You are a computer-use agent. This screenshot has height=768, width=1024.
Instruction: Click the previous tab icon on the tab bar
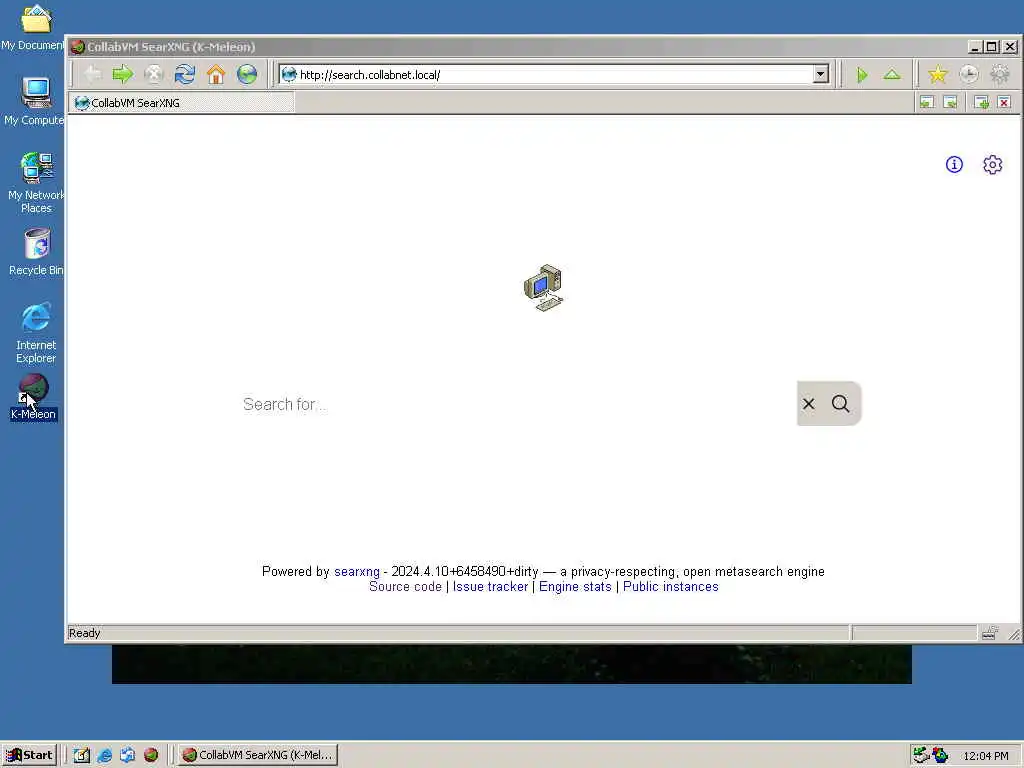927,103
